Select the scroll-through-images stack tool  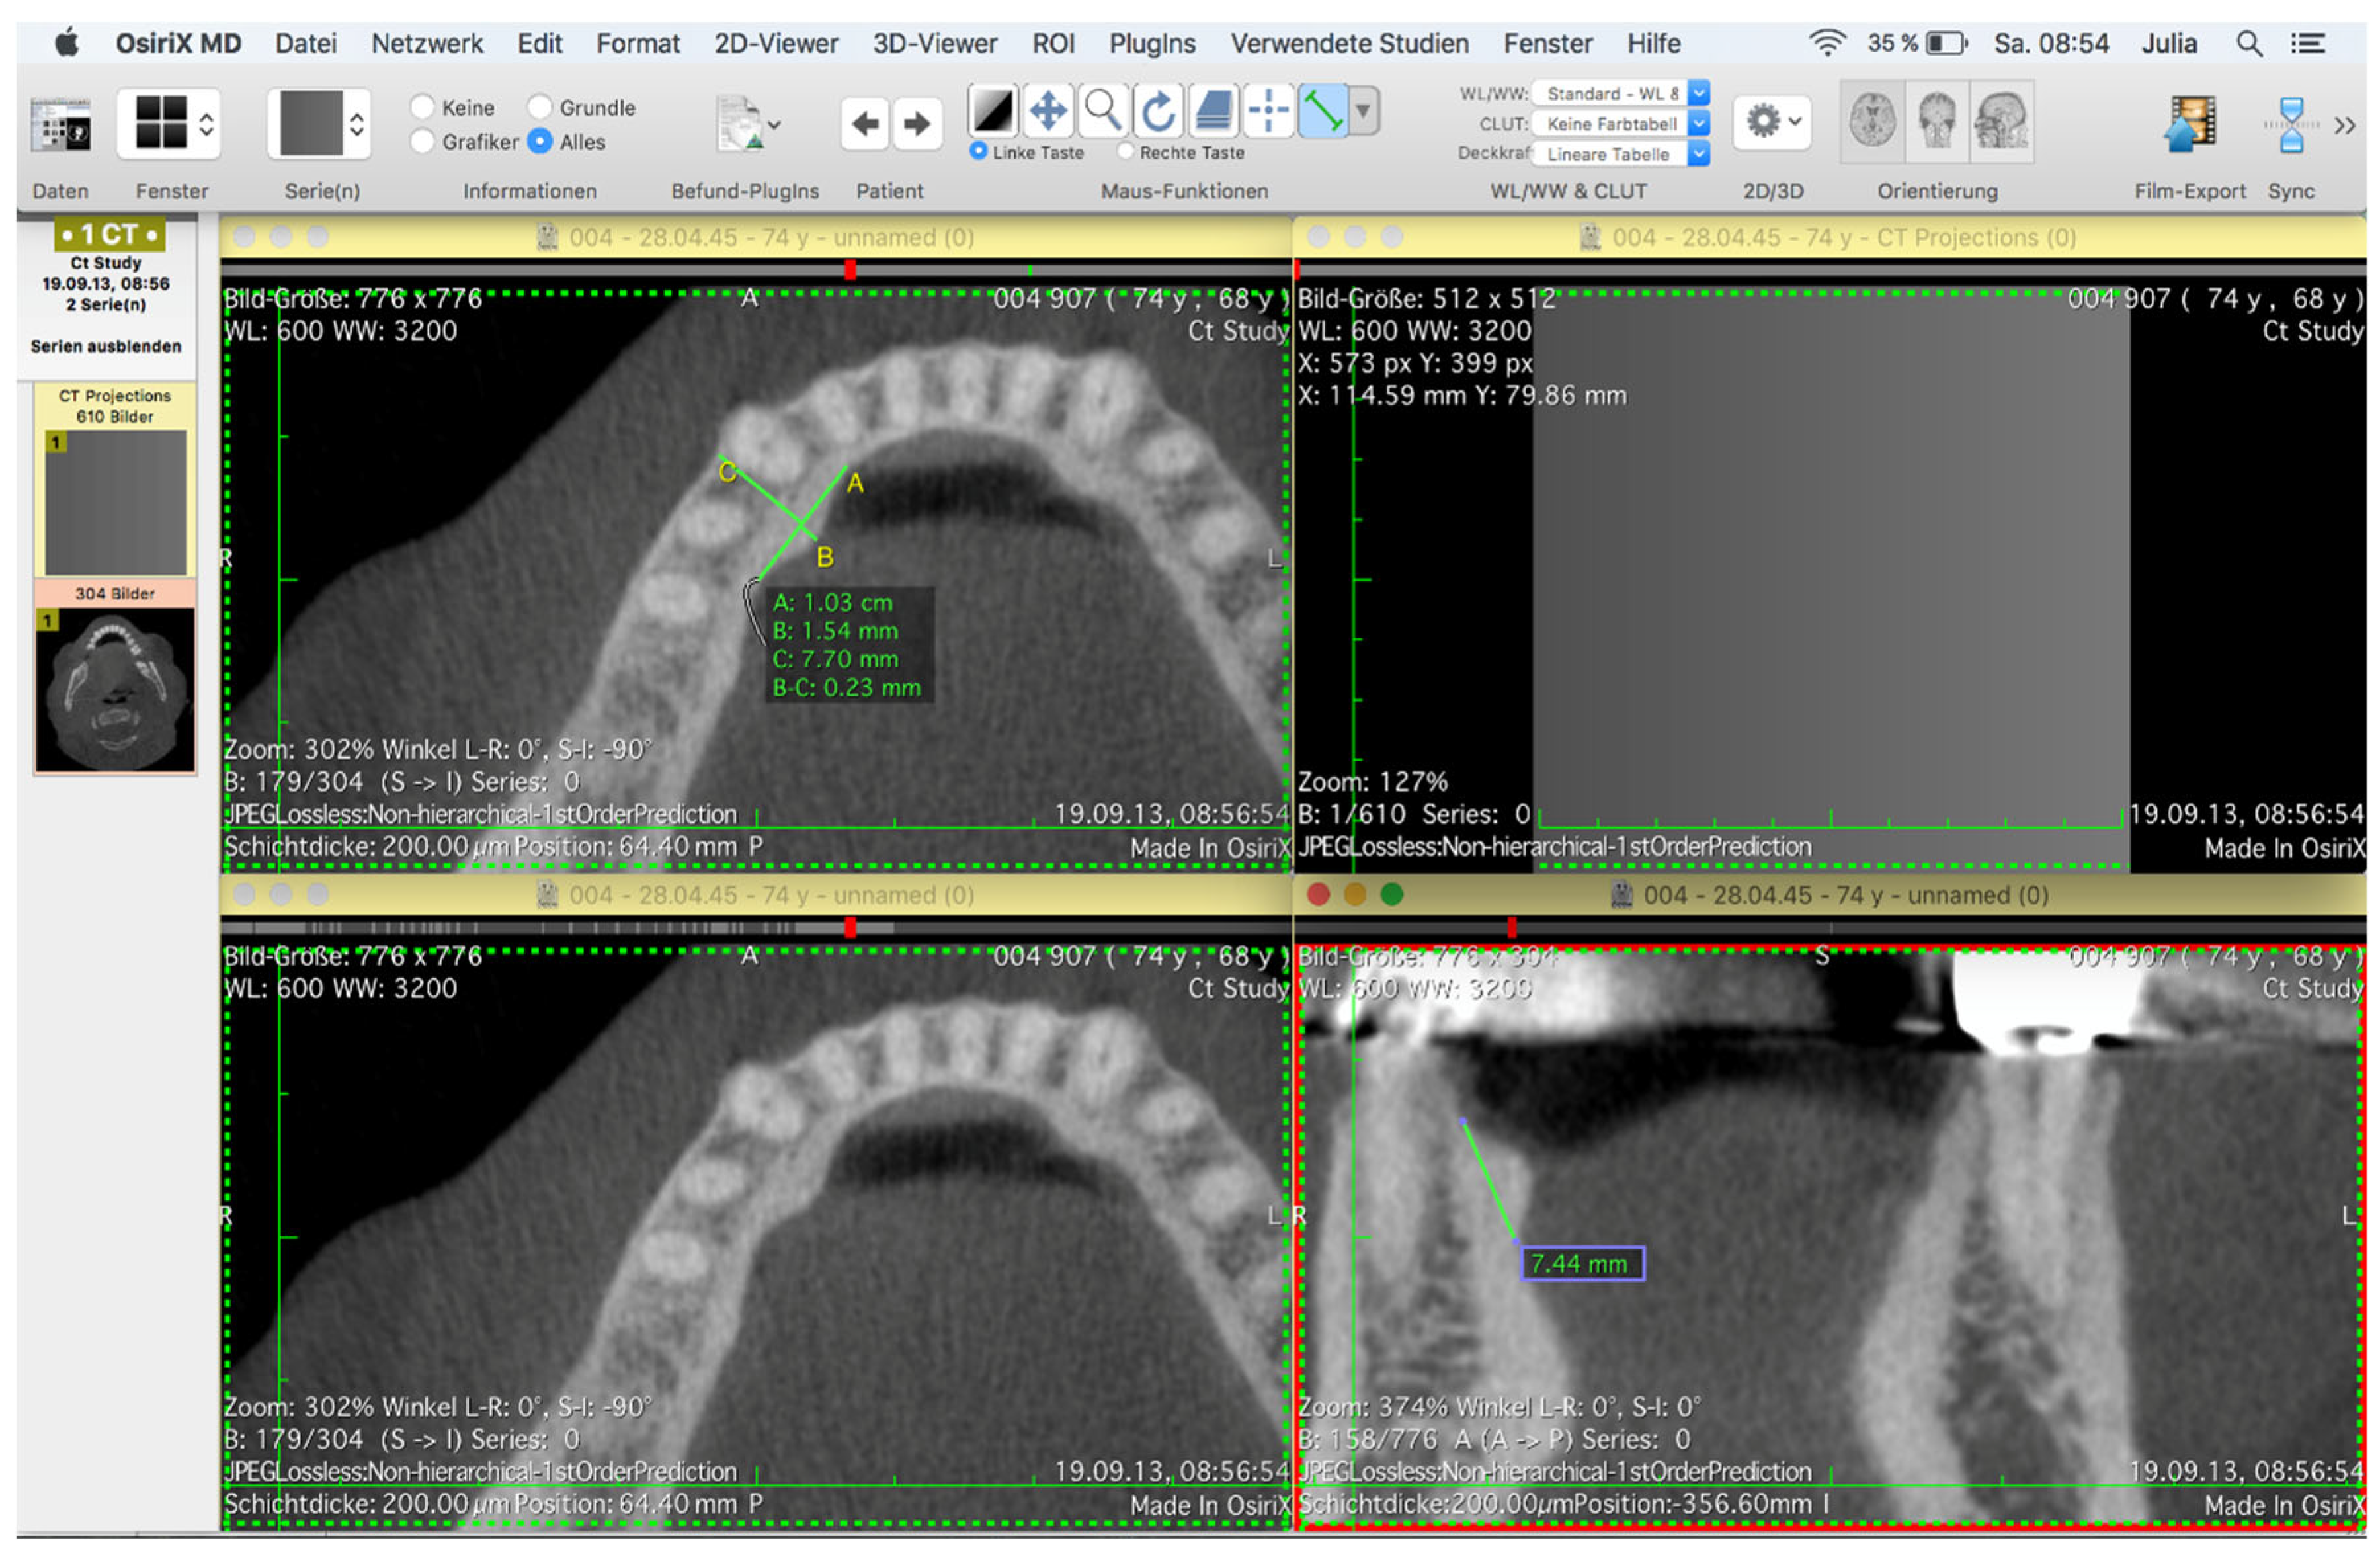click(x=1213, y=110)
